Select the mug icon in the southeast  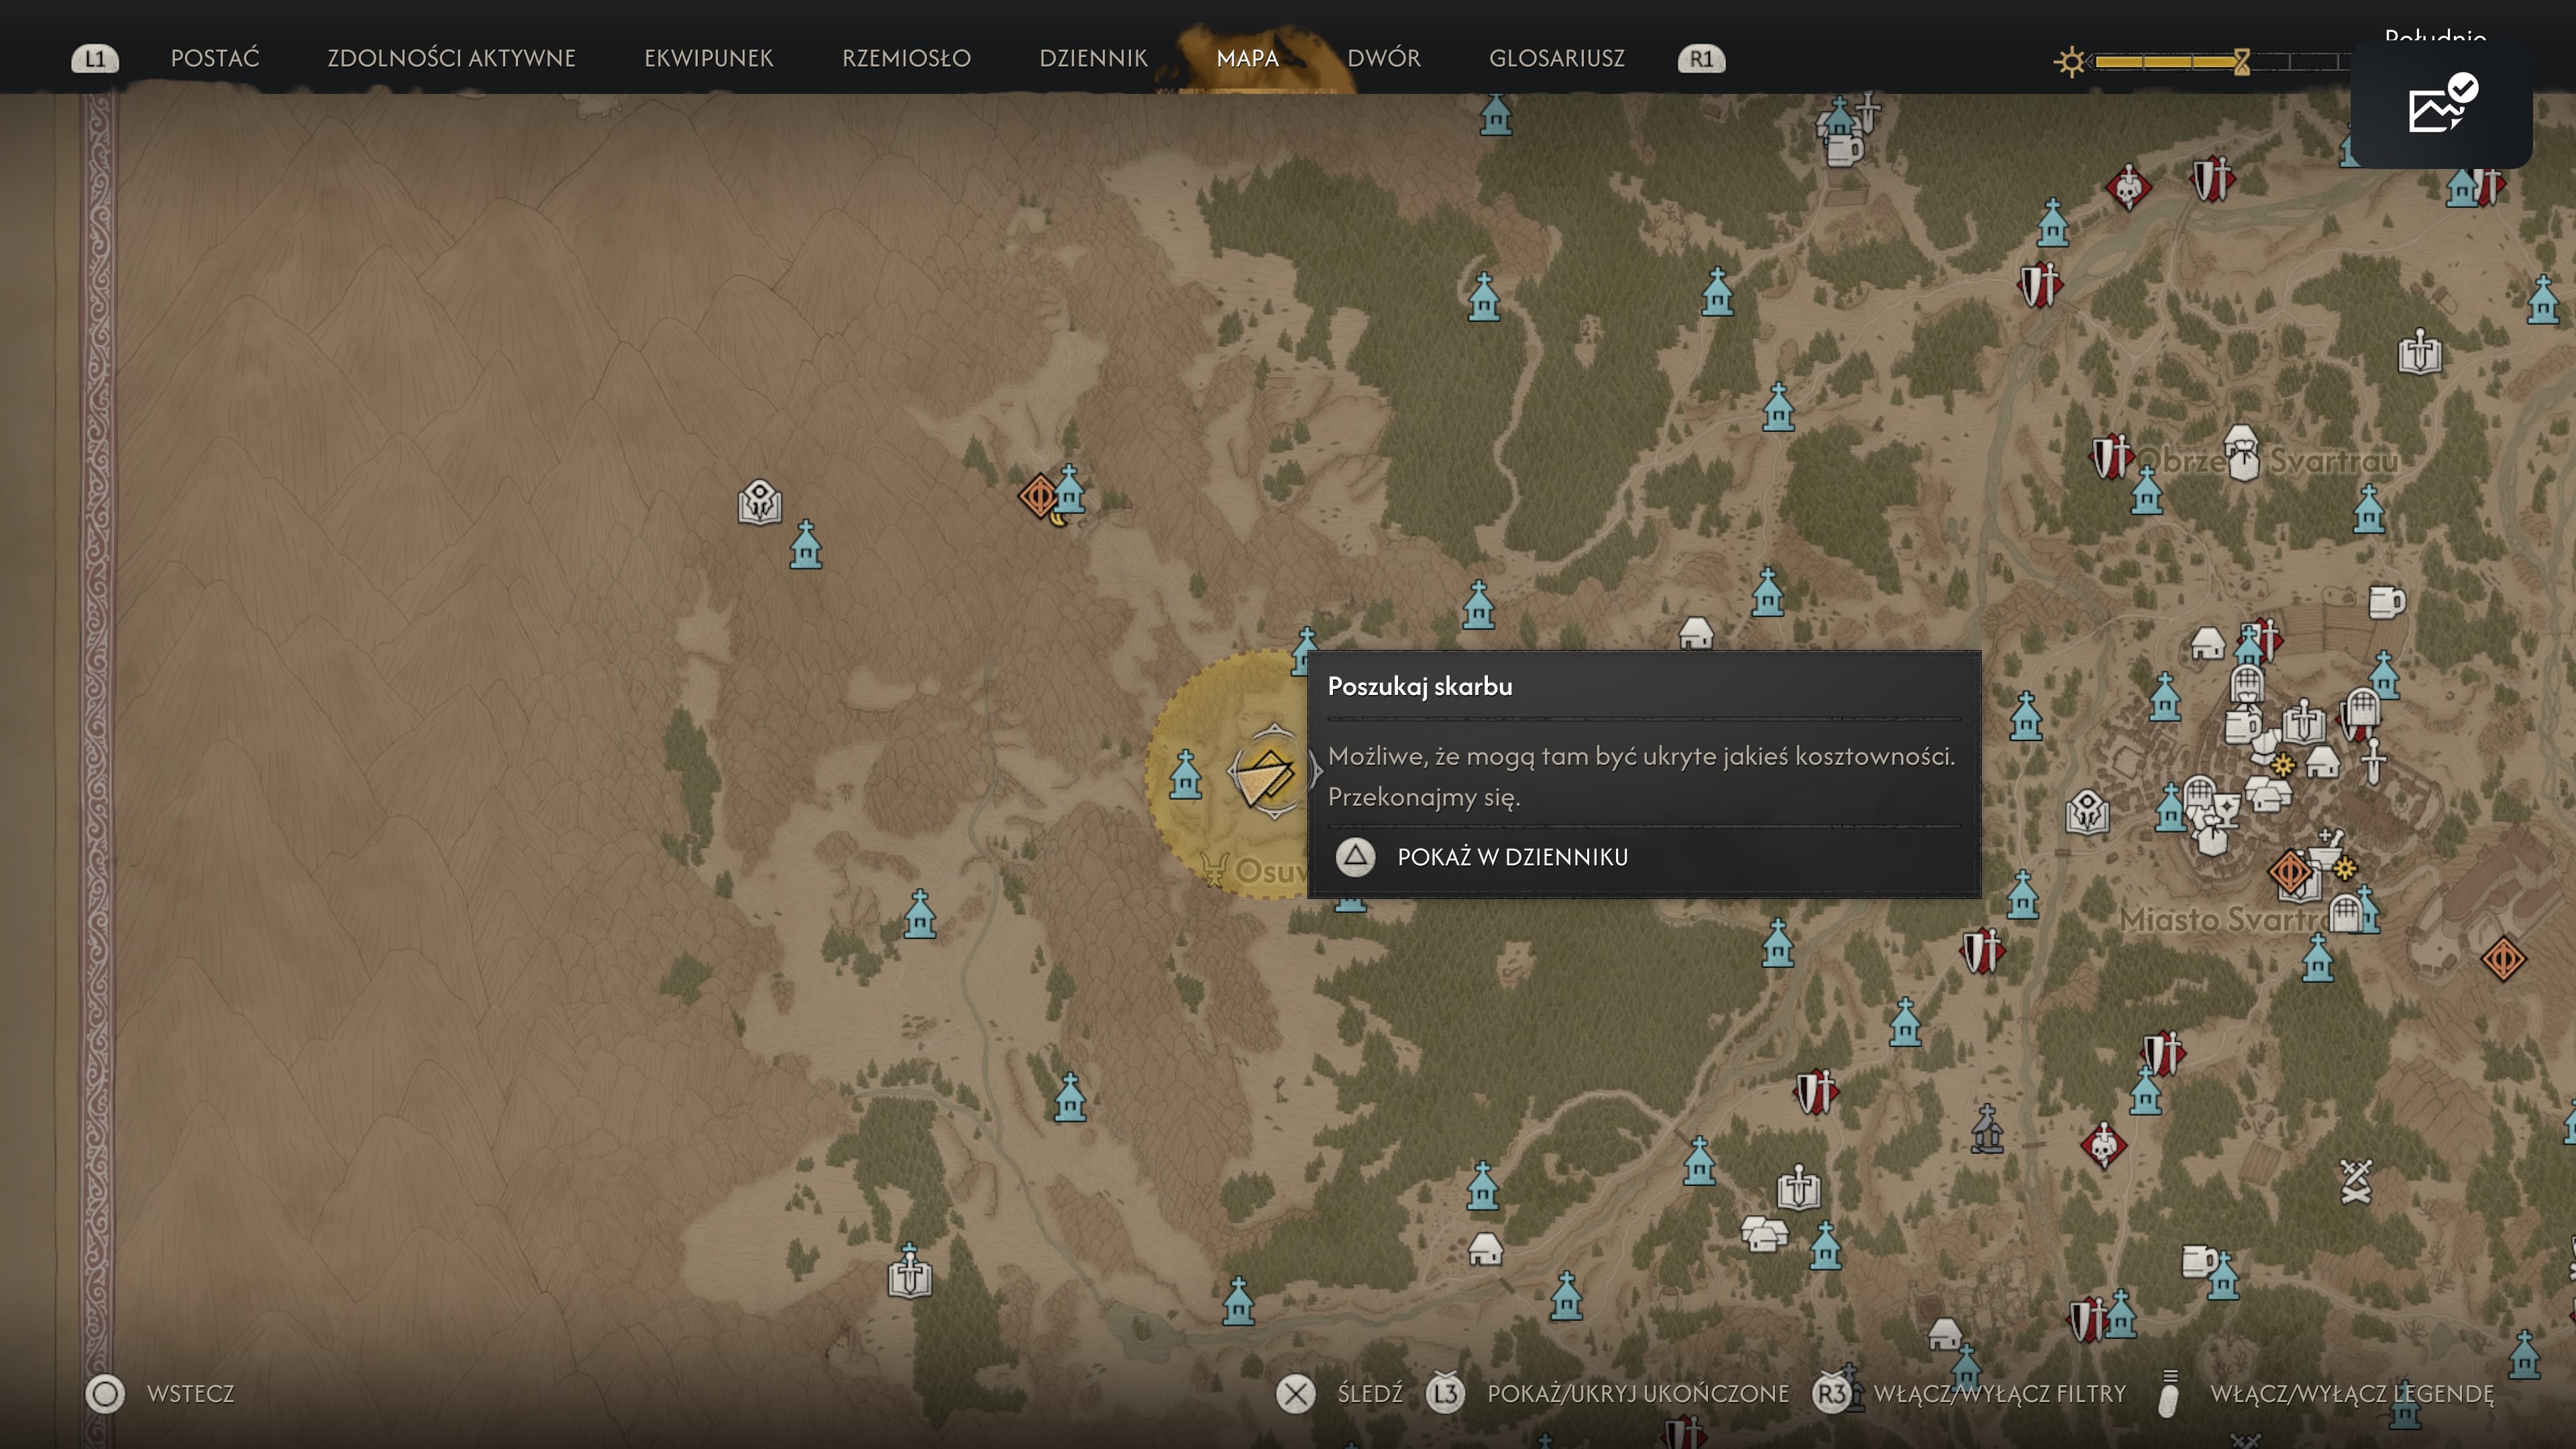[2198, 1261]
